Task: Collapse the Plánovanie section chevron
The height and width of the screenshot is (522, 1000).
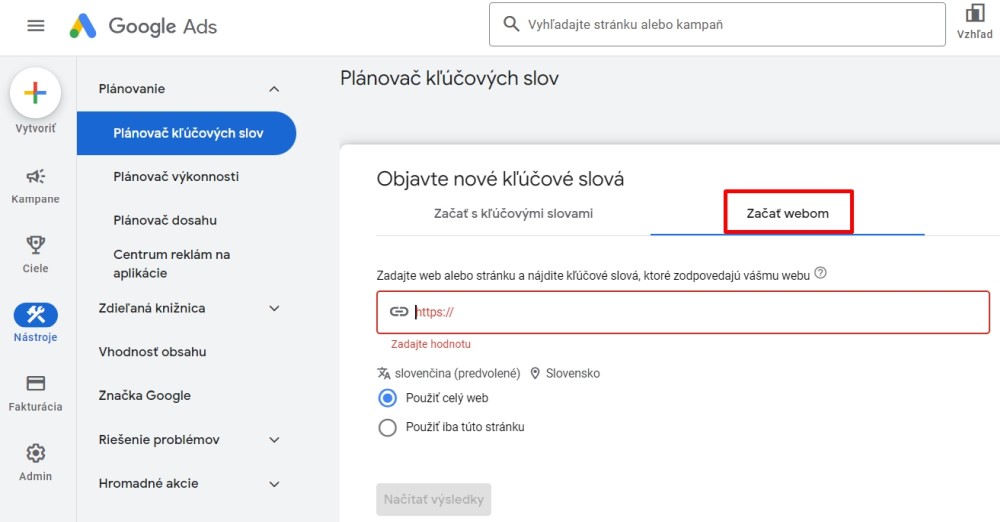Action: (274, 89)
